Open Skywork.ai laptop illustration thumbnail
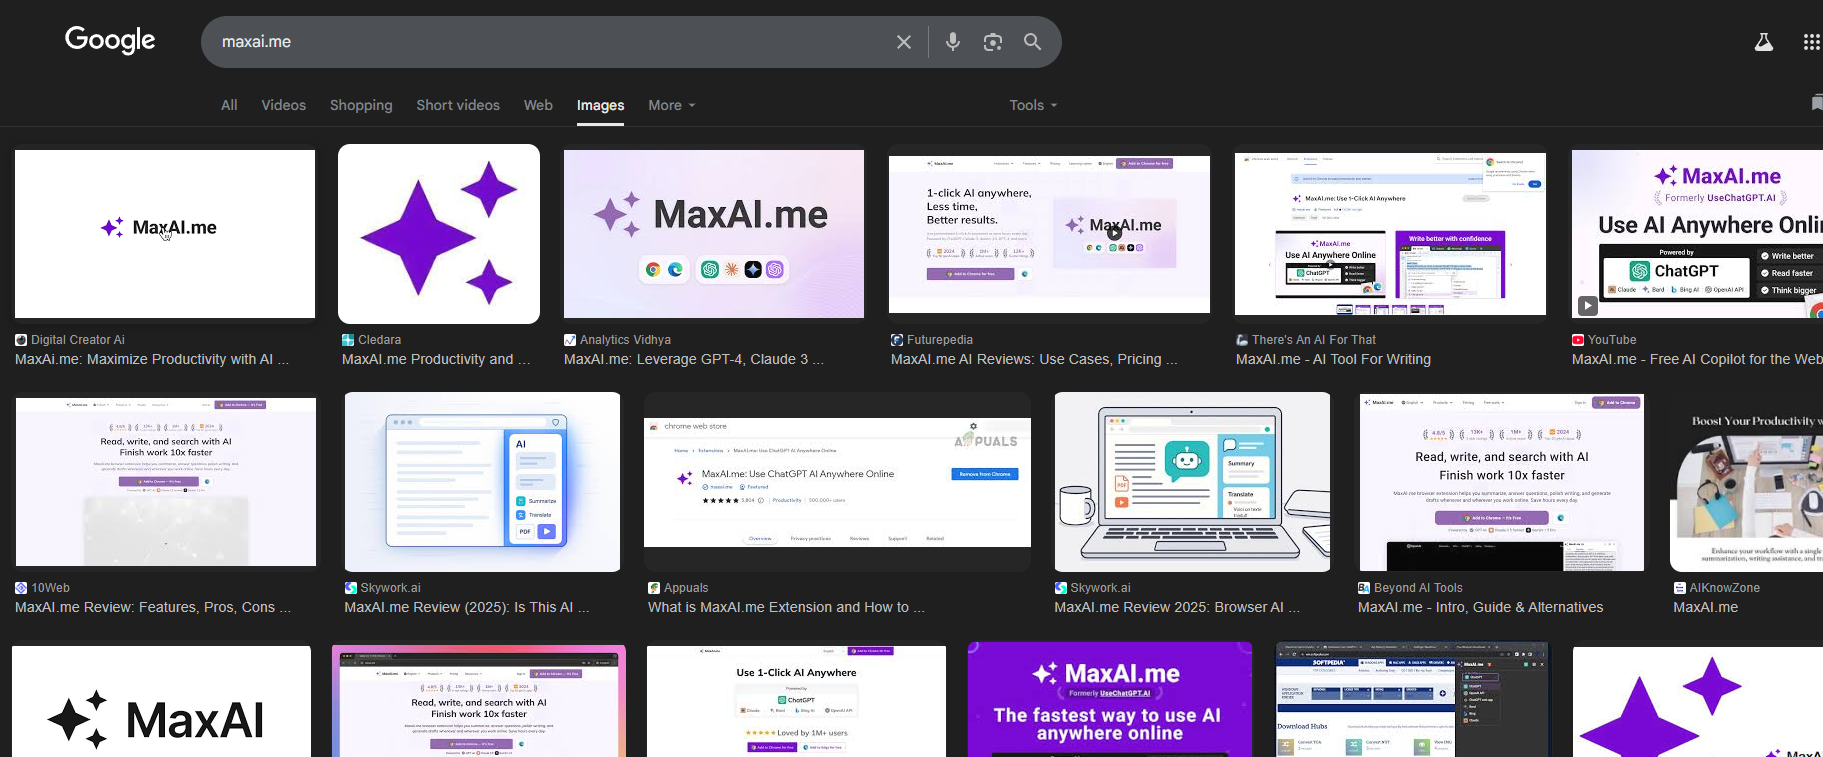Image resolution: width=1823 pixels, height=757 pixels. 1192,482
